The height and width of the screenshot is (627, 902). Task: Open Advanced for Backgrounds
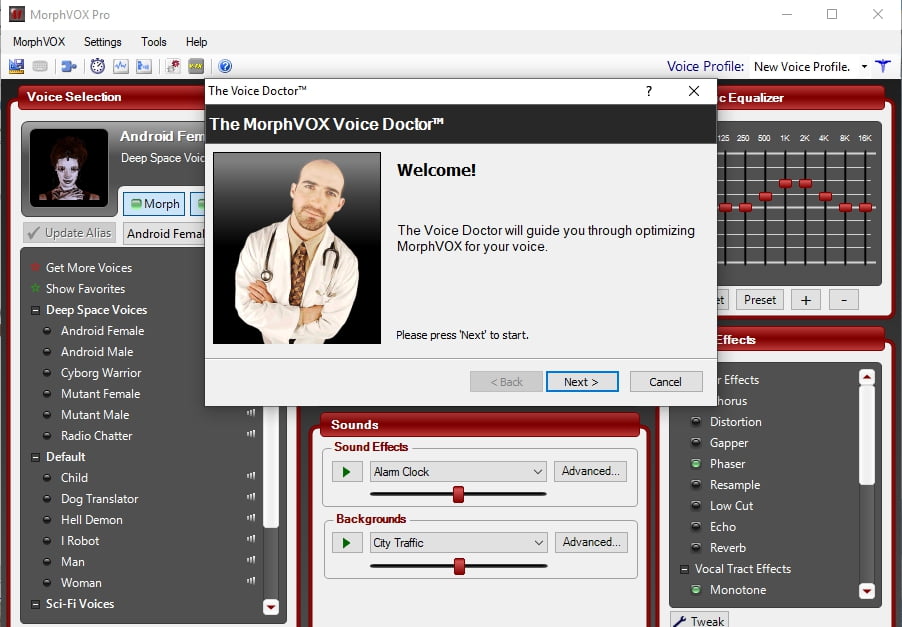click(x=591, y=542)
